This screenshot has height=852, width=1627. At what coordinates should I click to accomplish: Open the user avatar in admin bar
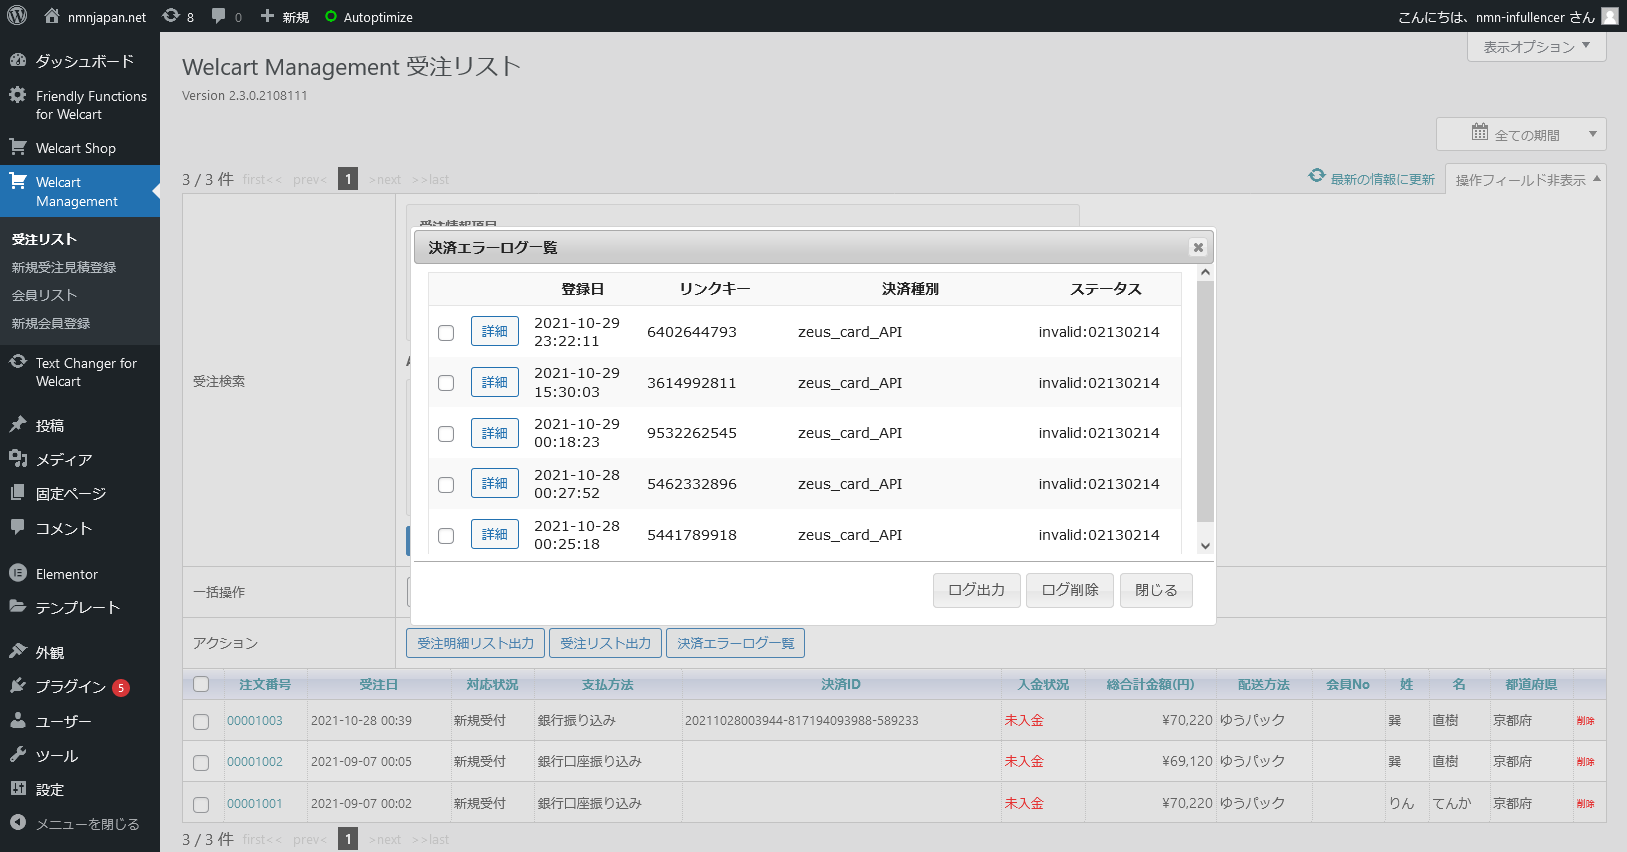pos(1609,16)
